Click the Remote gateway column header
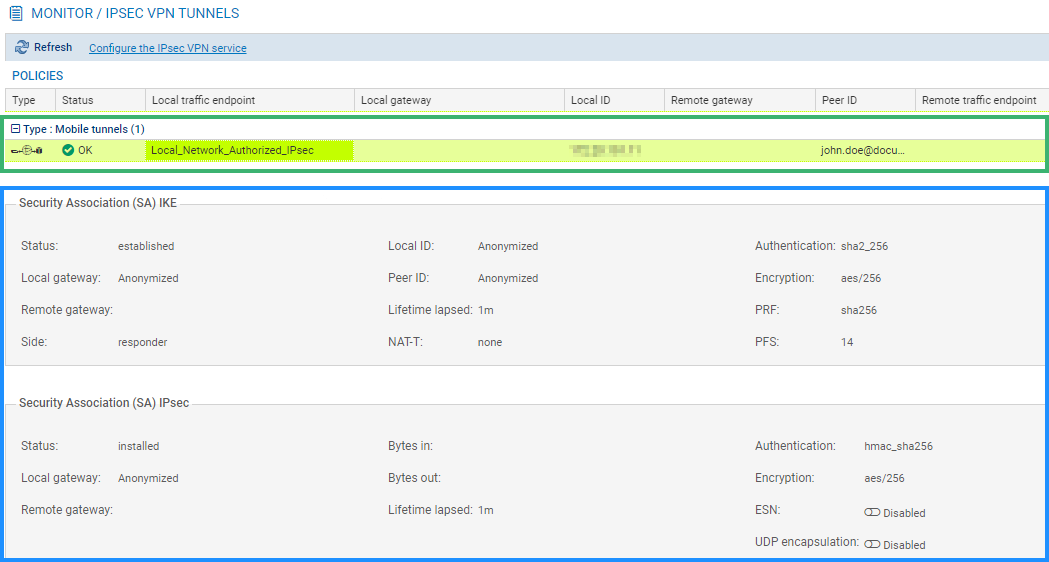The height and width of the screenshot is (562, 1049). [x=711, y=100]
